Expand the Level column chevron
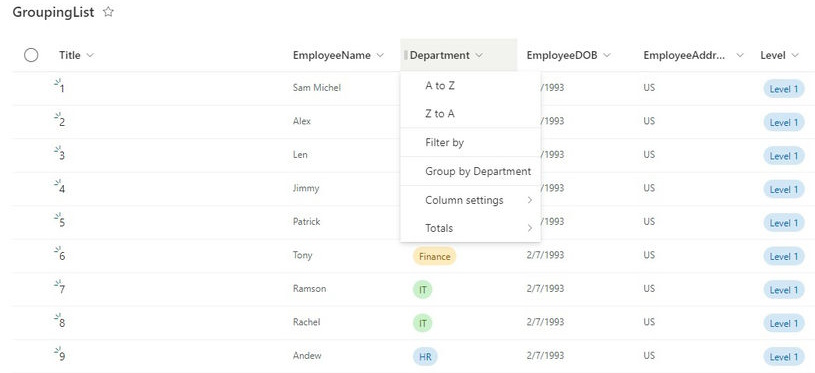Viewport: 815px width, 373px height. tap(795, 55)
